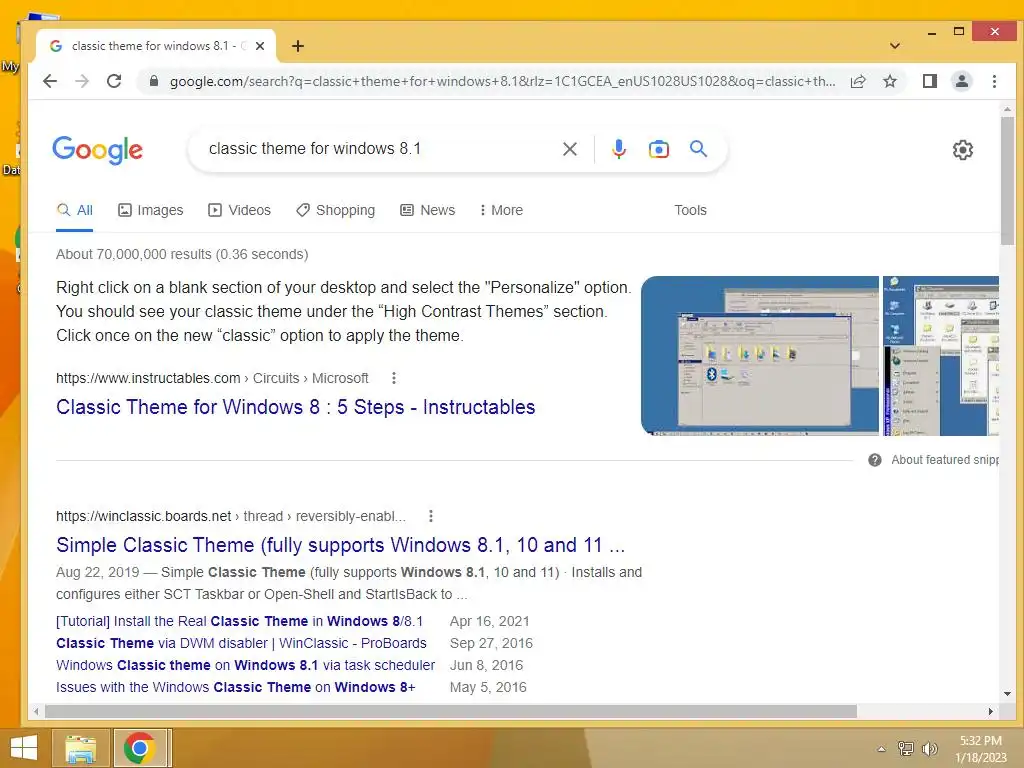Switch to Images results tab

pos(150,210)
